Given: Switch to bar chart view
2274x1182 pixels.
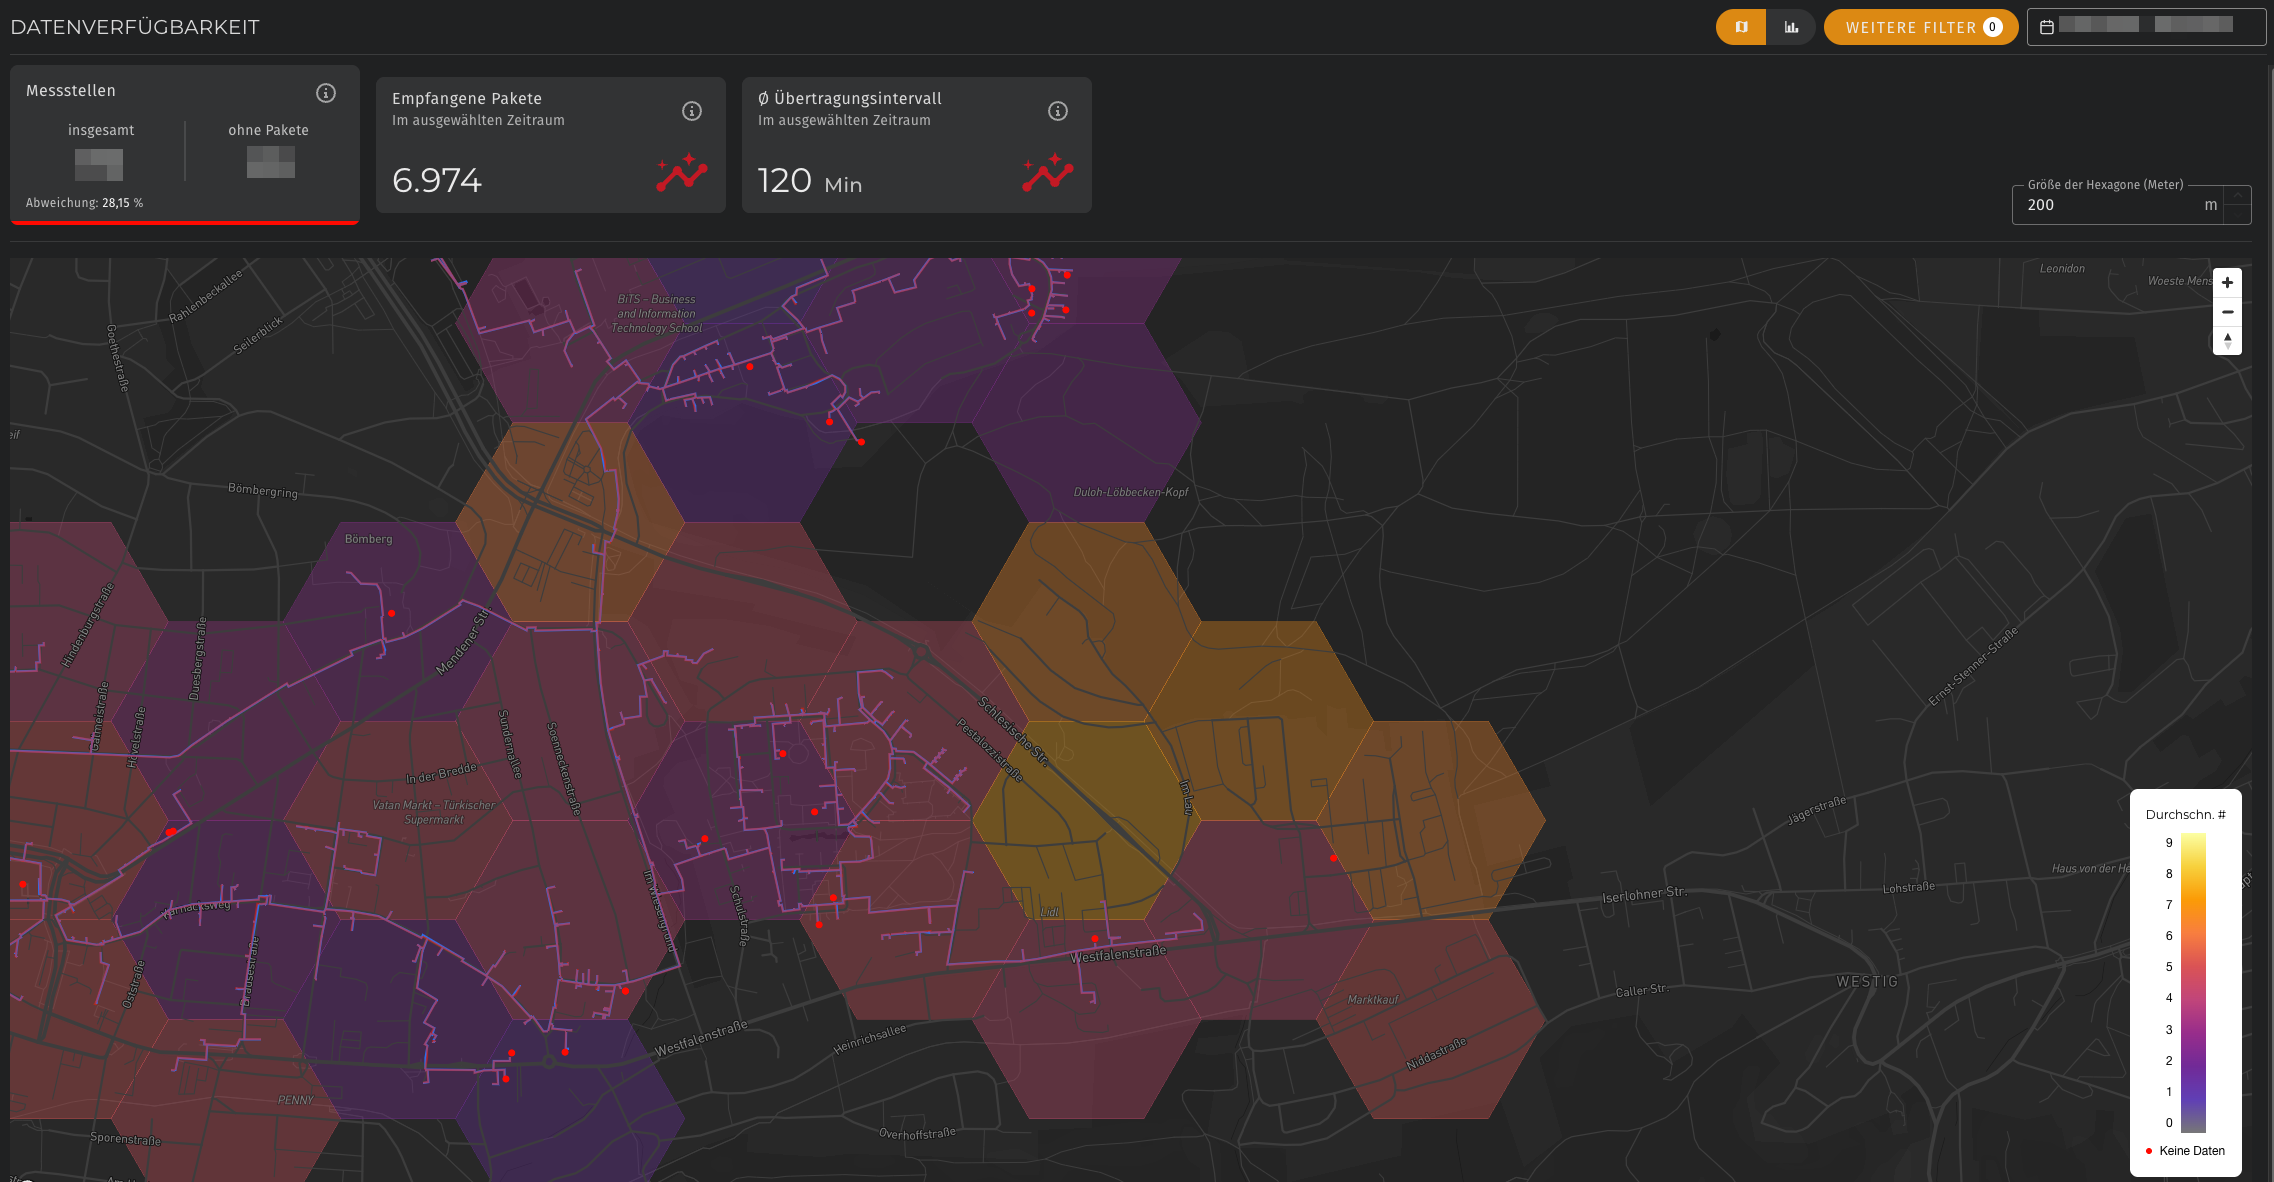Looking at the screenshot, I should (1791, 28).
